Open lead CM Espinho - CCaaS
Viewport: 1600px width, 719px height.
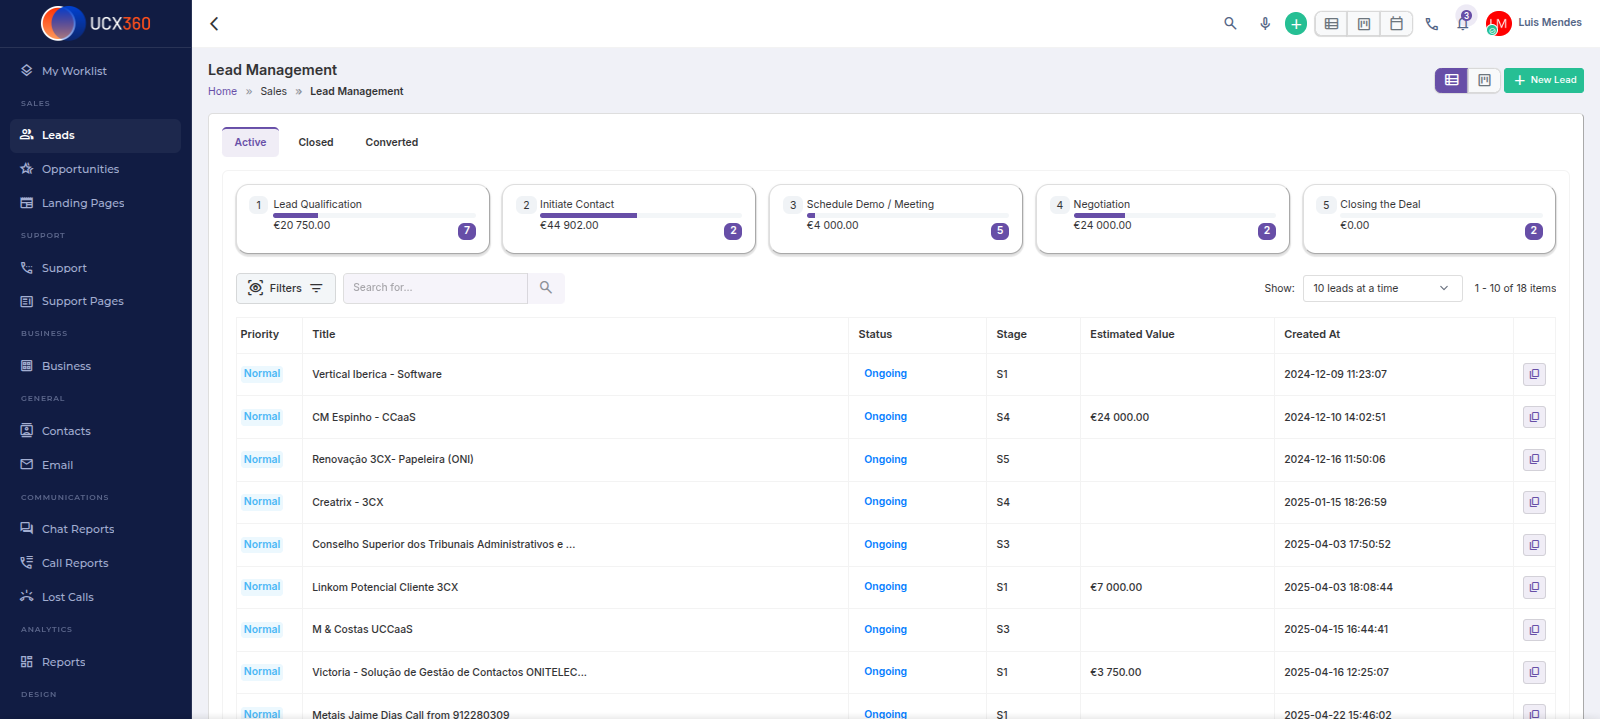point(364,417)
